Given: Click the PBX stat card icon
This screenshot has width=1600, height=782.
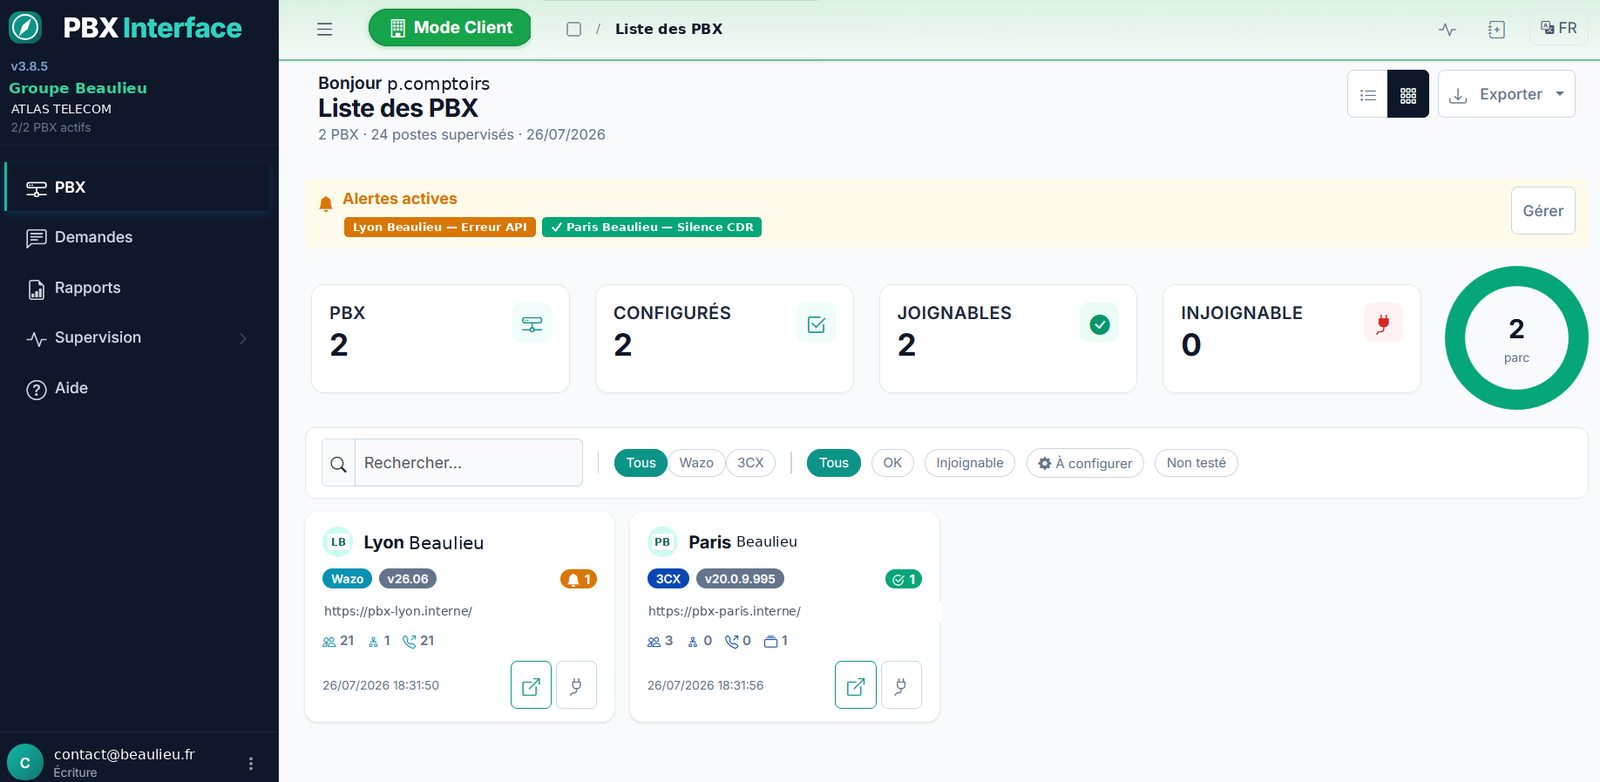Looking at the screenshot, I should pos(532,324).
